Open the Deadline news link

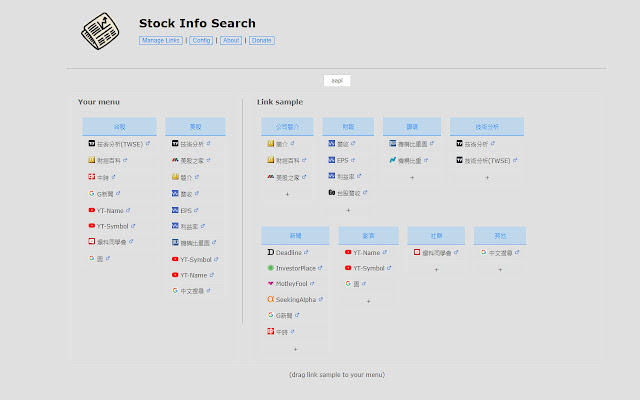[289, 253]
